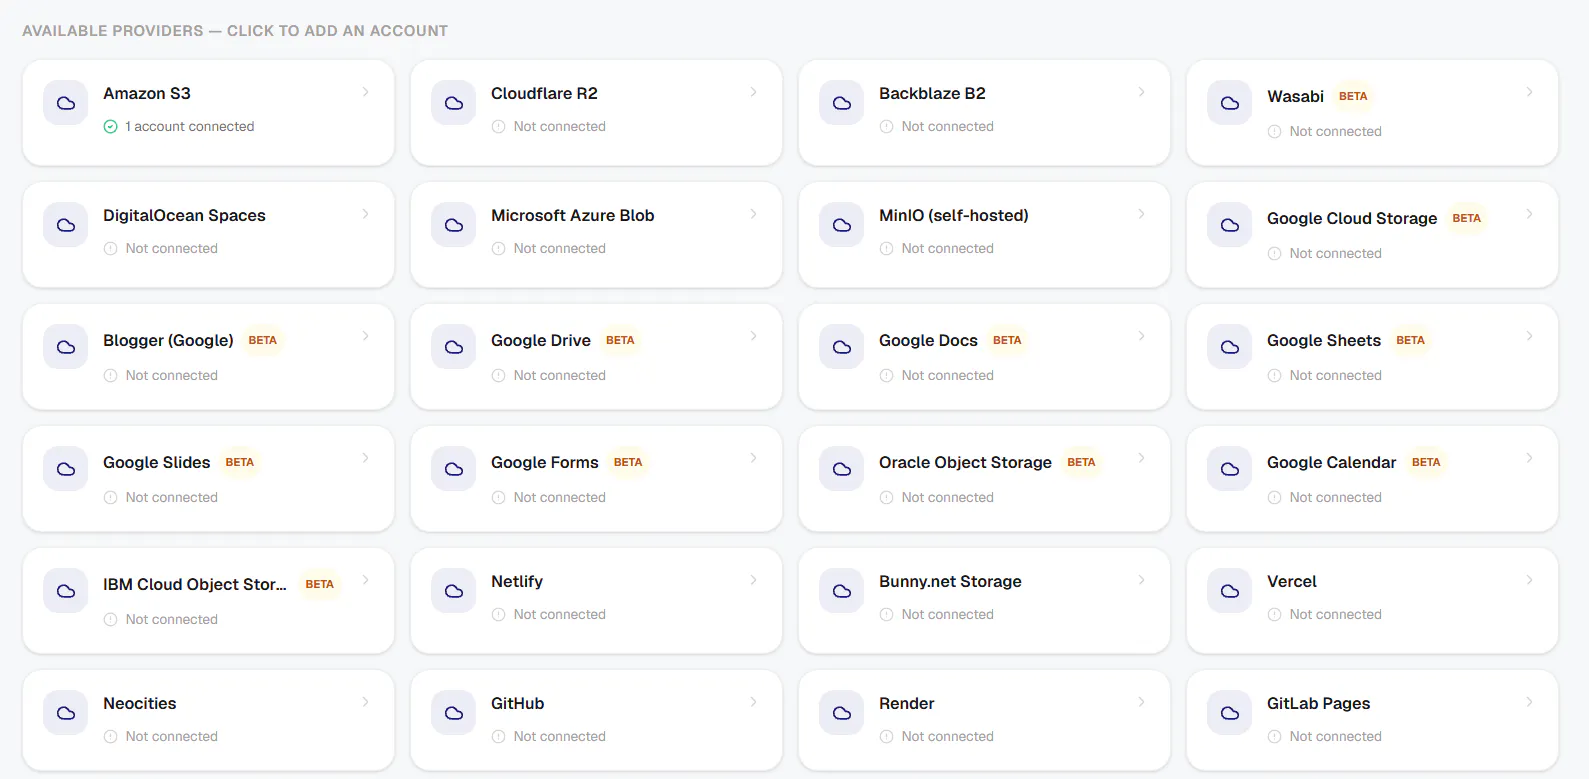Image resolution: width=1589 pixels, height=779 pixels.
Task: Click the "MinIO (self-hosted)" provider name
Action: point(954,216)
